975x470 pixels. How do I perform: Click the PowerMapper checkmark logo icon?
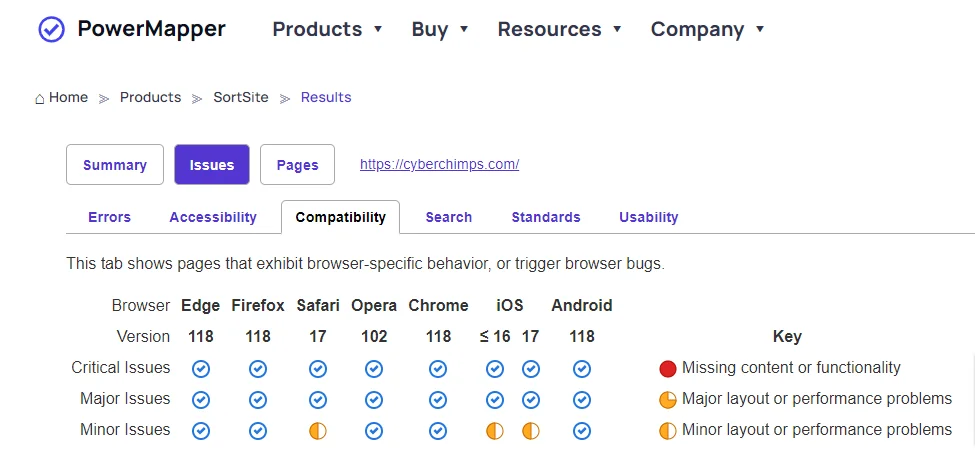52,29
